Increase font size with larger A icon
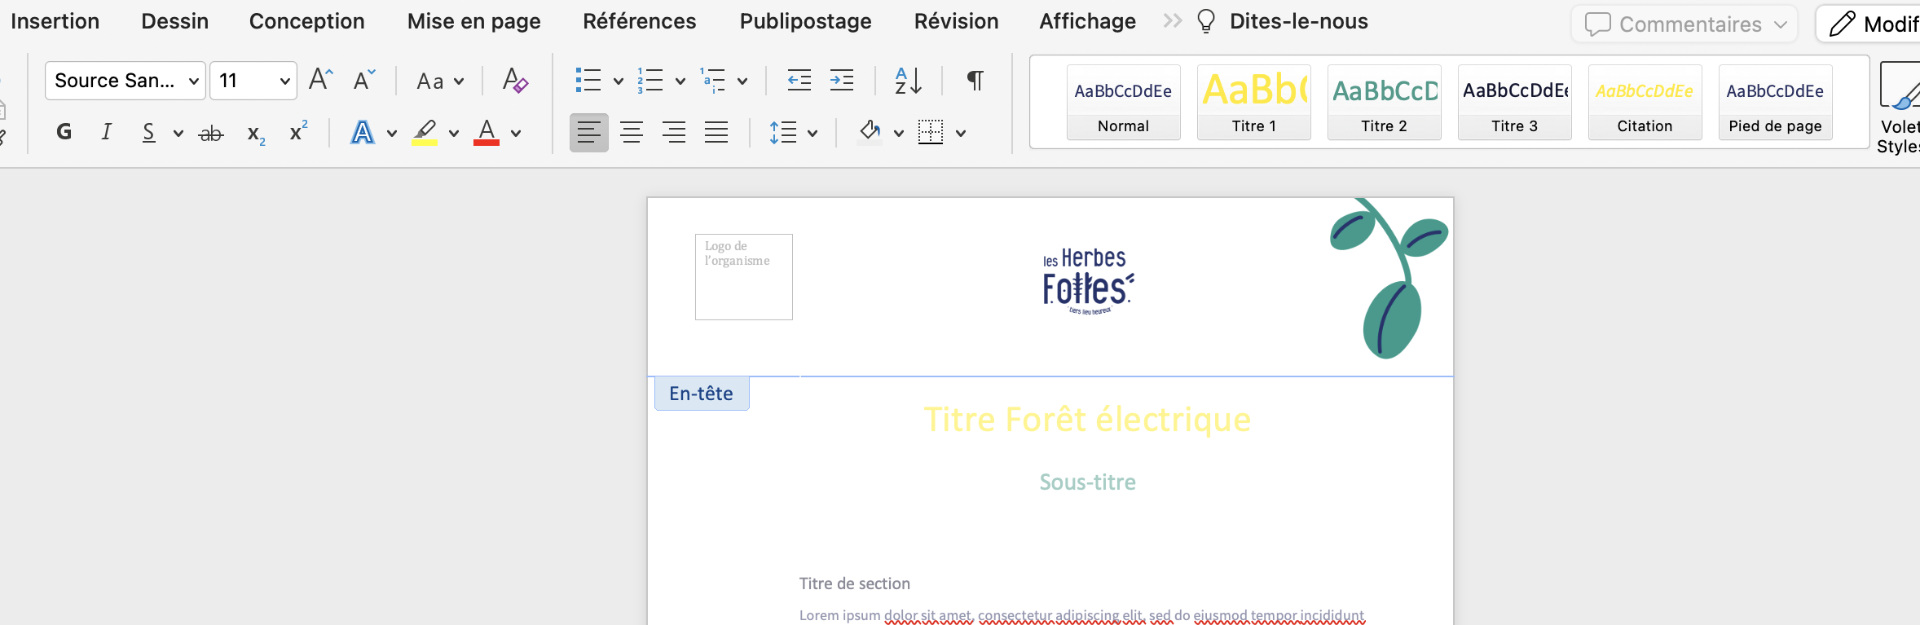This screenshot has height=625, width=1920. click(320, 80)
